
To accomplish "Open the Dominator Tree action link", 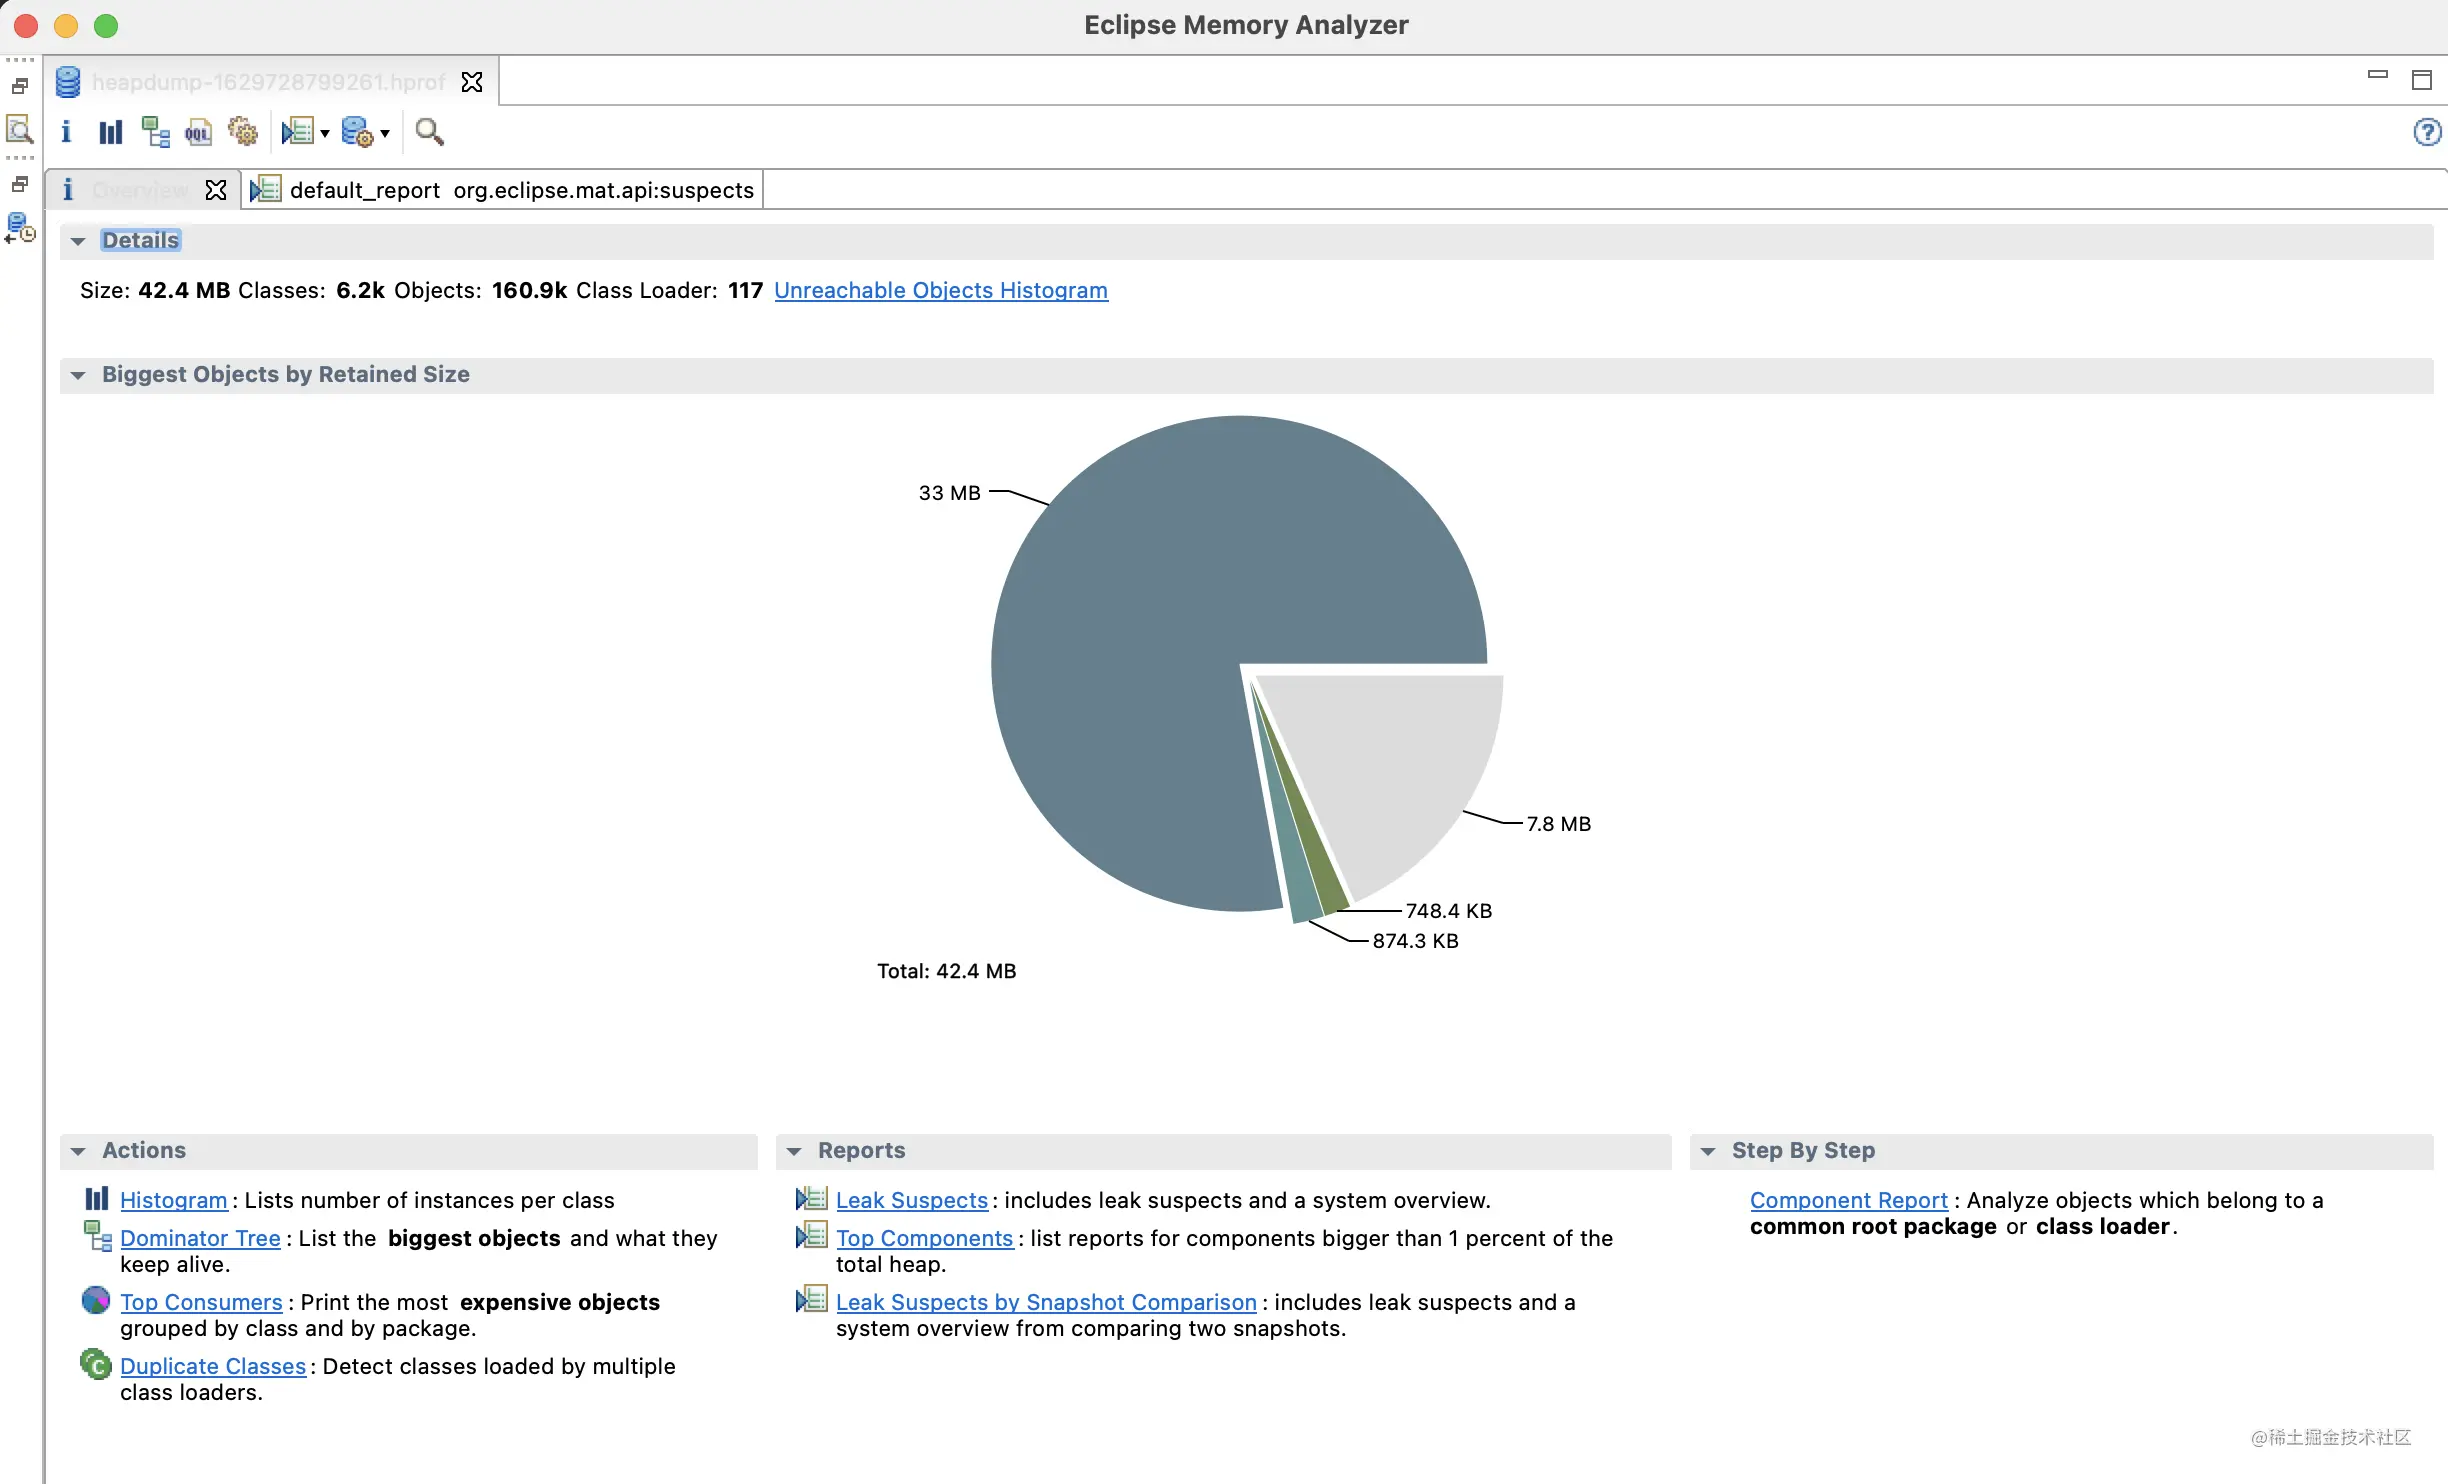I will [x=200, y=1238].
